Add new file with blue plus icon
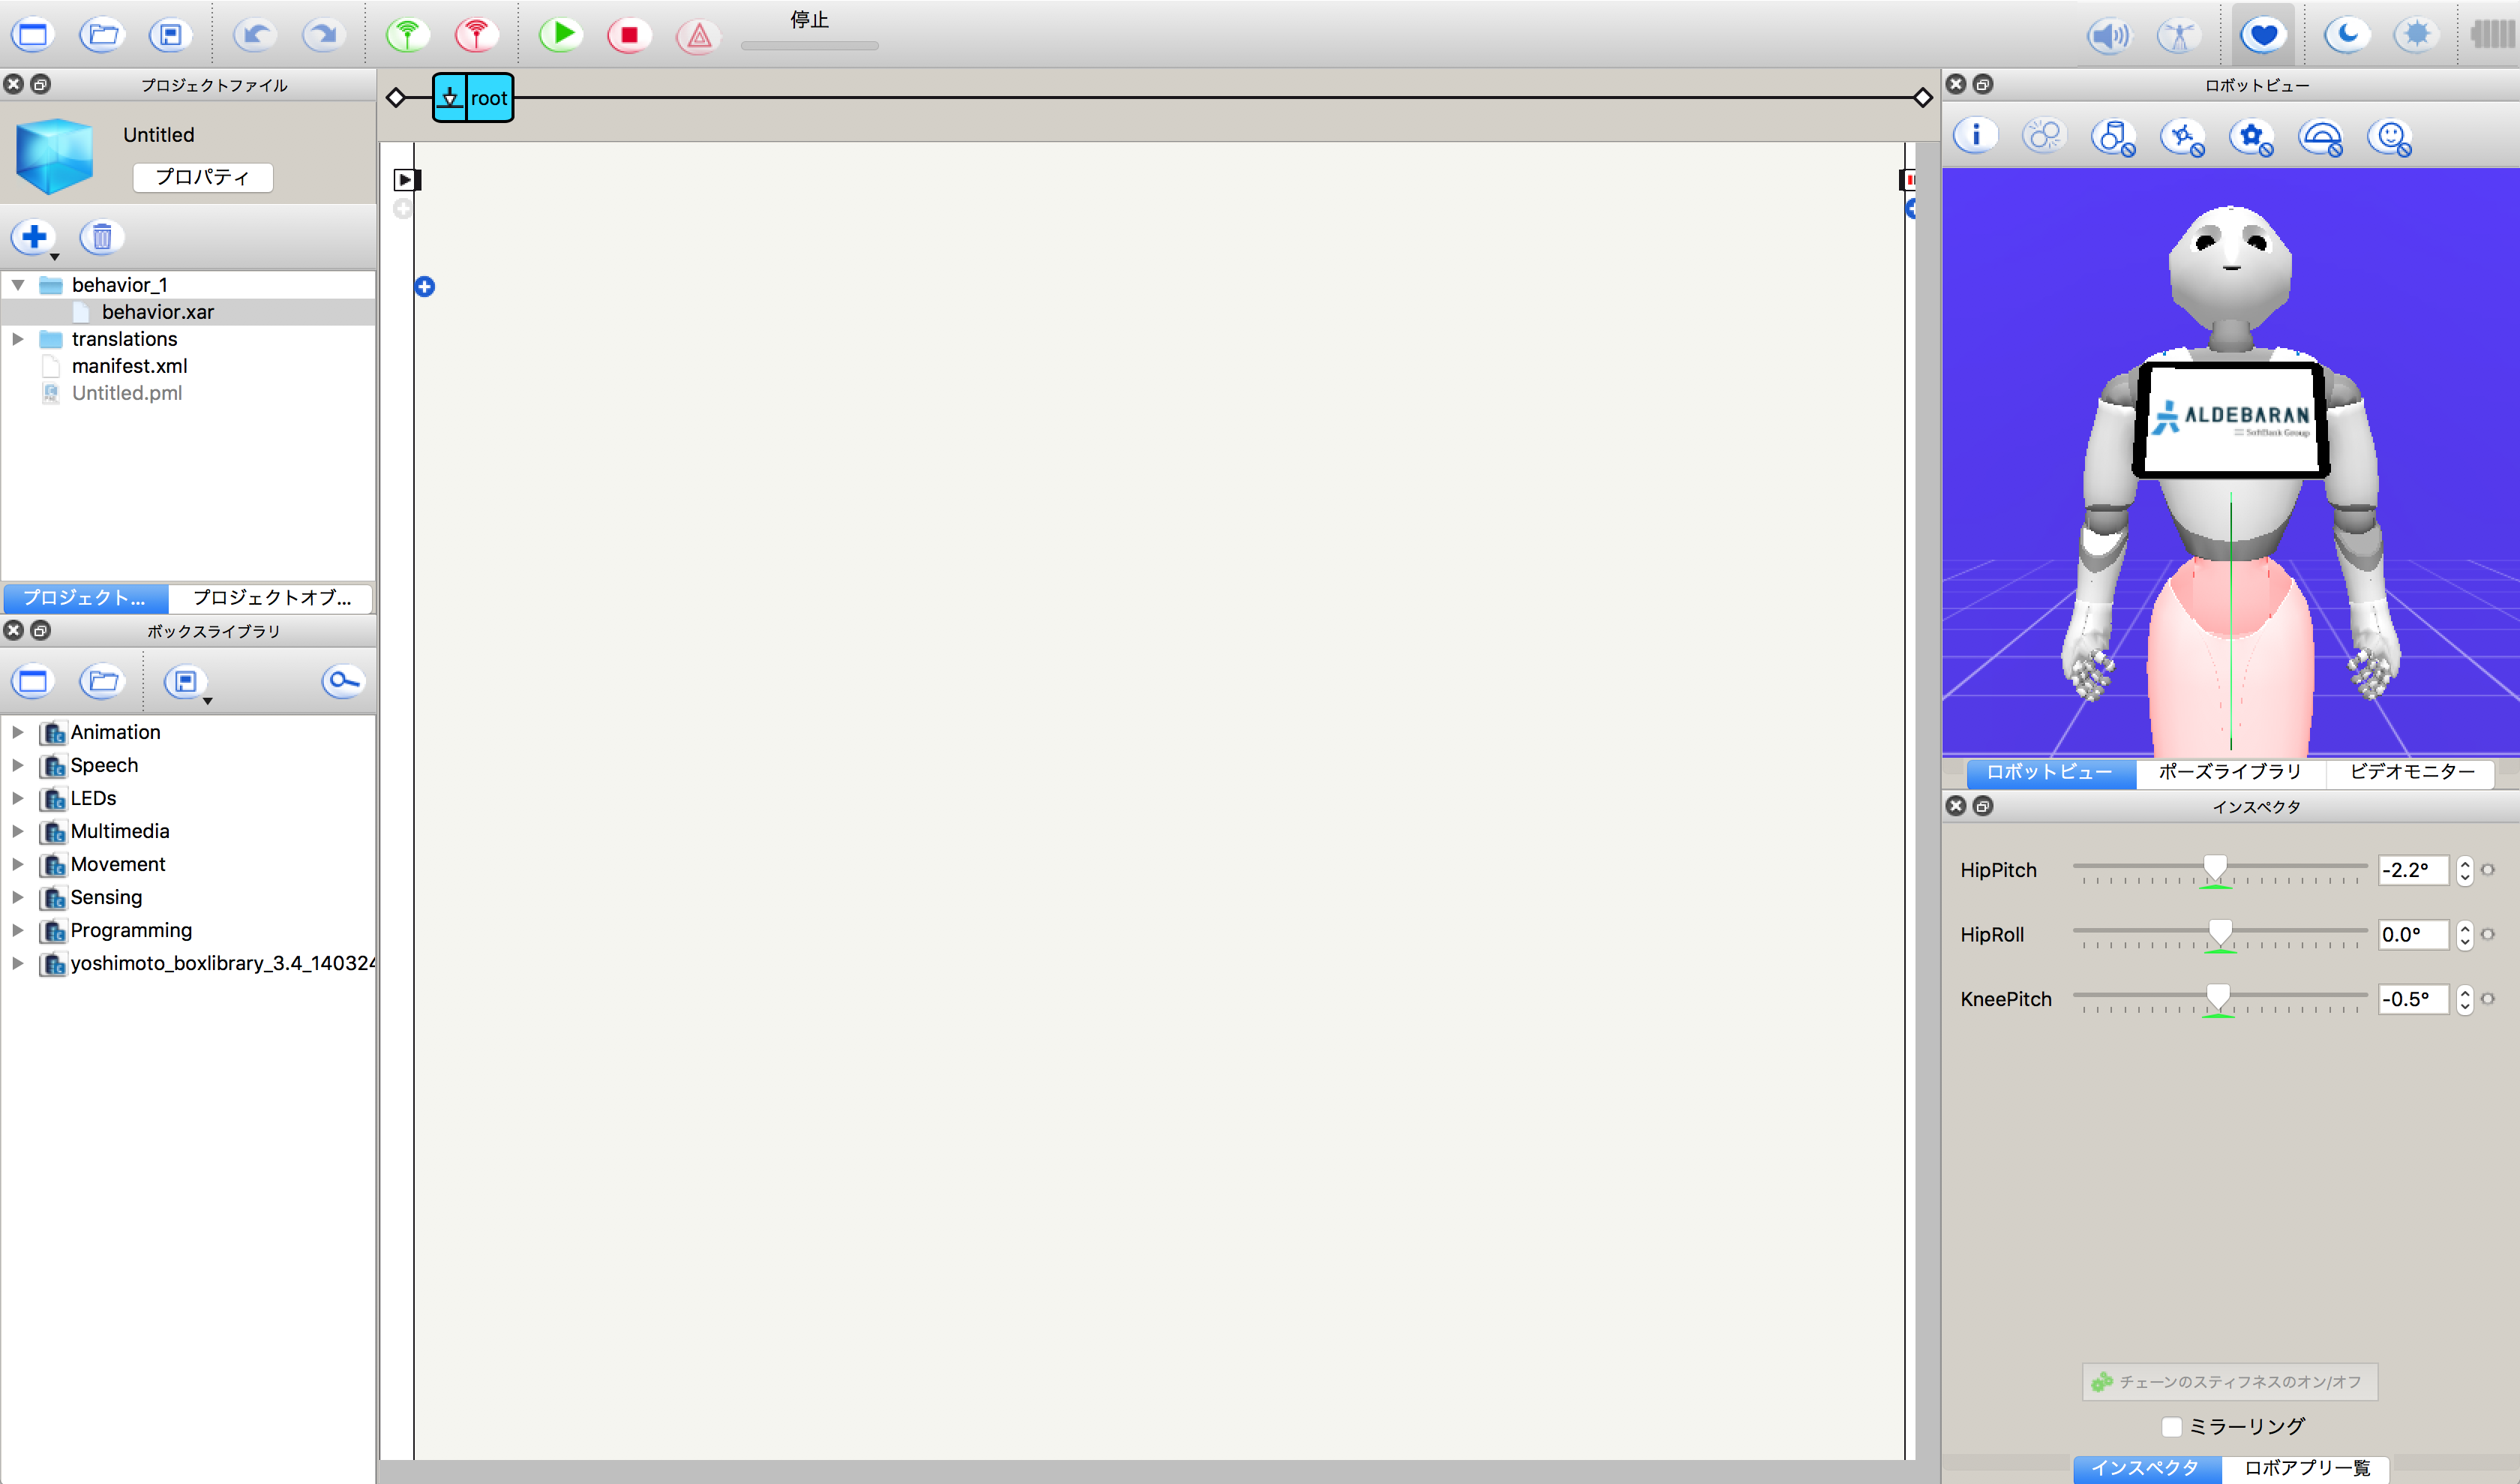 34,237
